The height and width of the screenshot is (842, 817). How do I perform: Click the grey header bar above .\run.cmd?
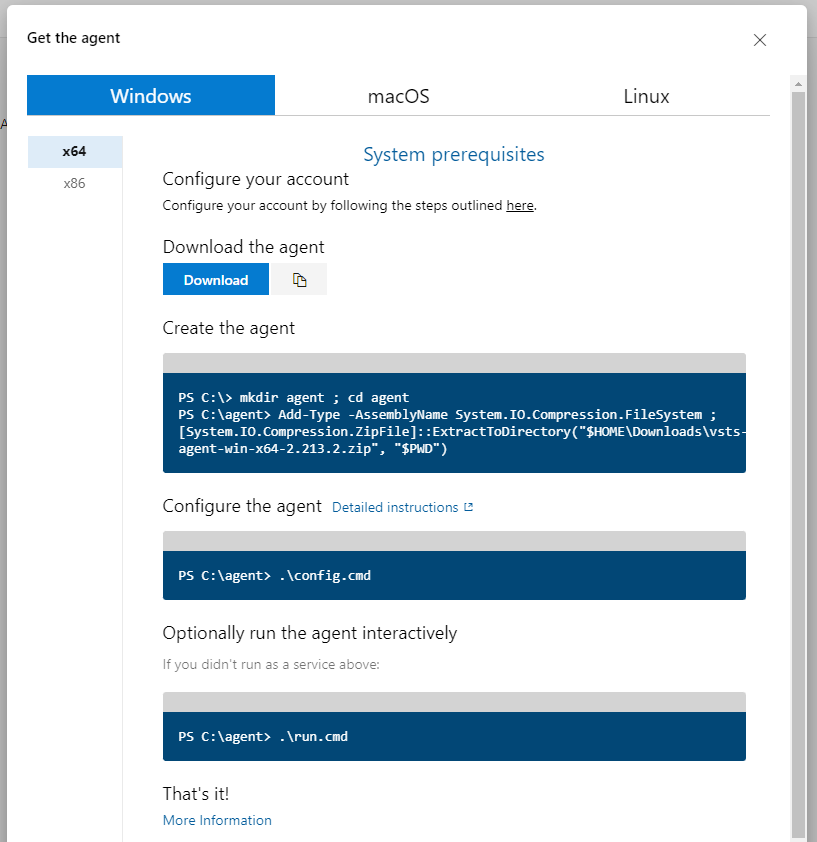pos(454,702)
